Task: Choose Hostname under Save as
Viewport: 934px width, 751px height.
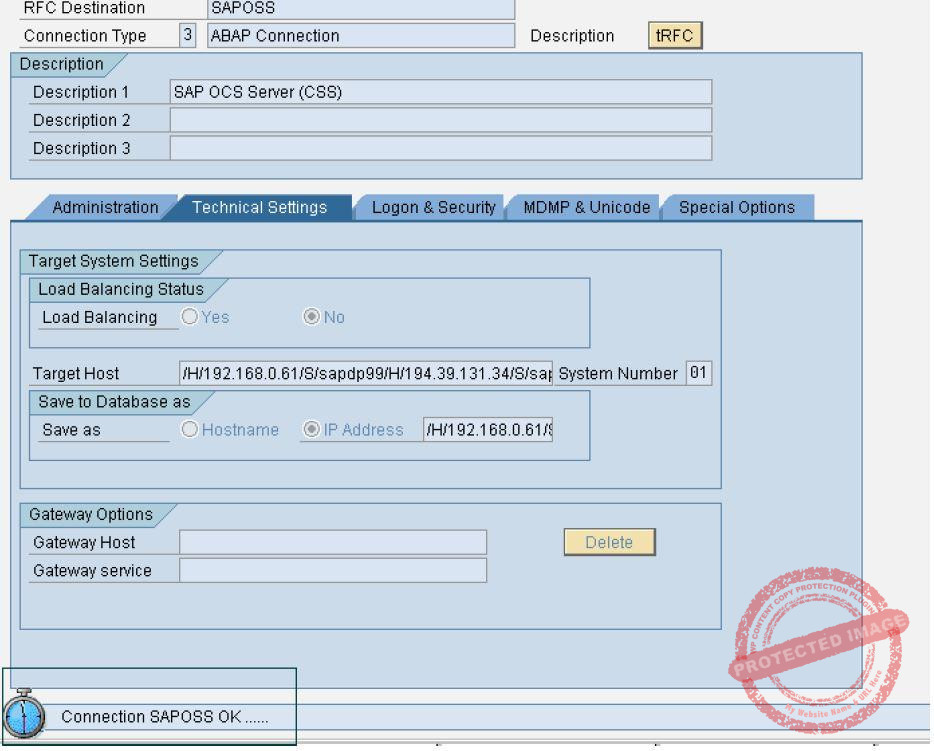Action: [x=190, y=430]
